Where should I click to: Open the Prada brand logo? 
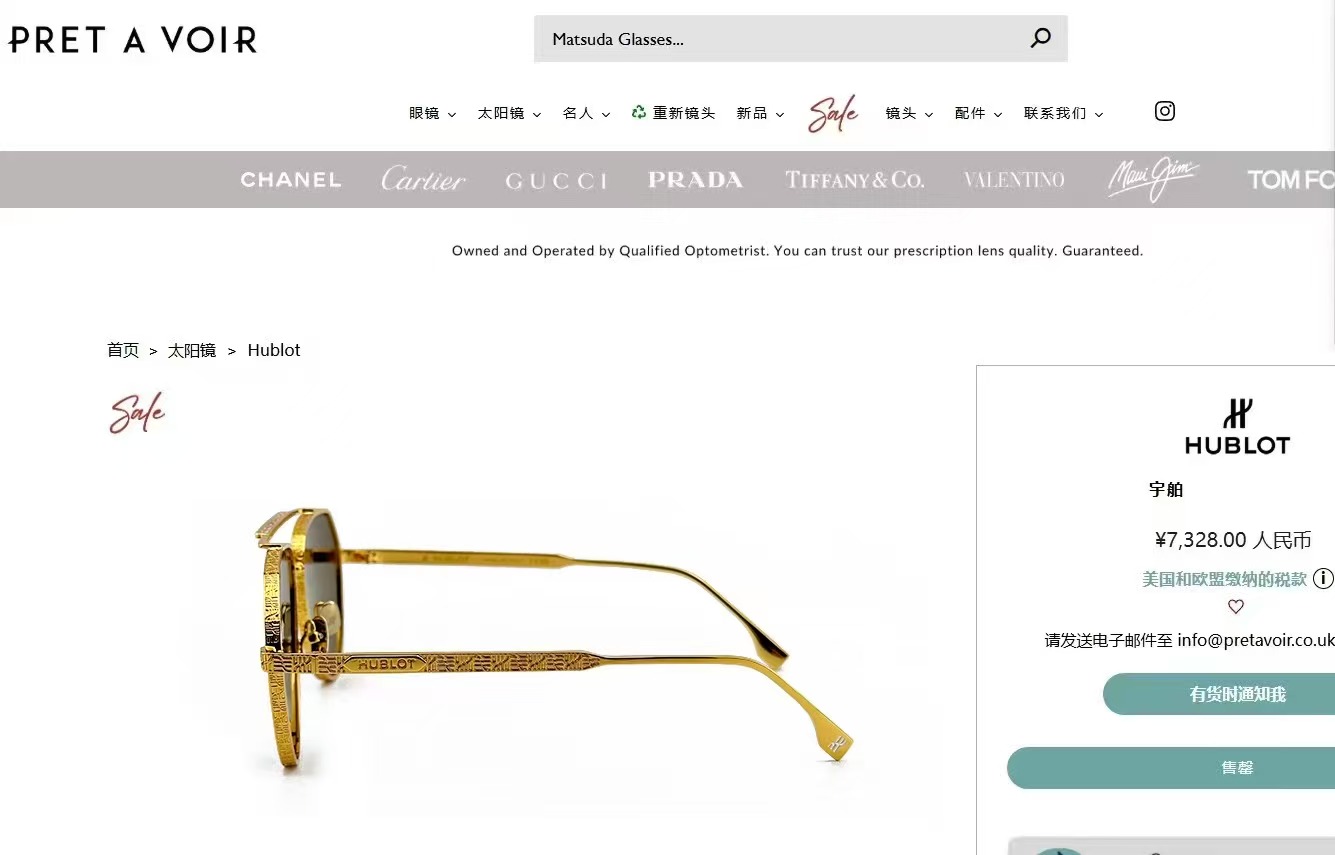point(695,180)
